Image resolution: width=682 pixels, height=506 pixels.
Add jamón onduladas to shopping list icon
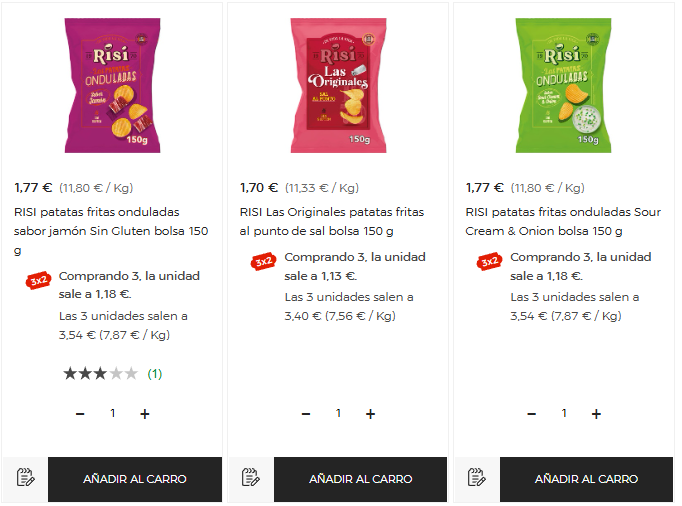[x=26, y=479]
